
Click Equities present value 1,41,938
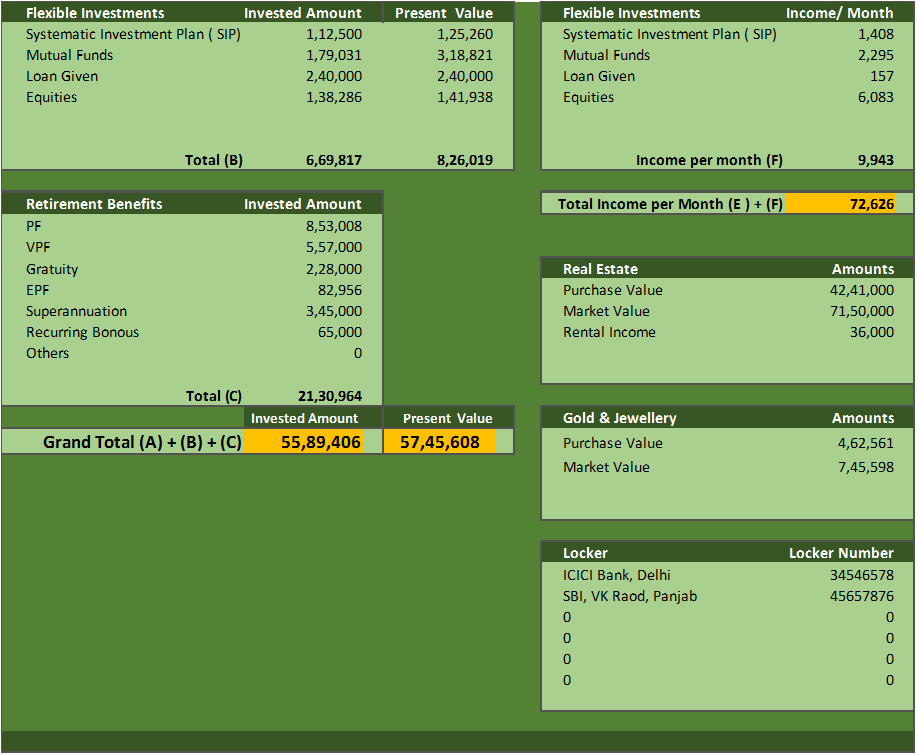tap(465, 98)
